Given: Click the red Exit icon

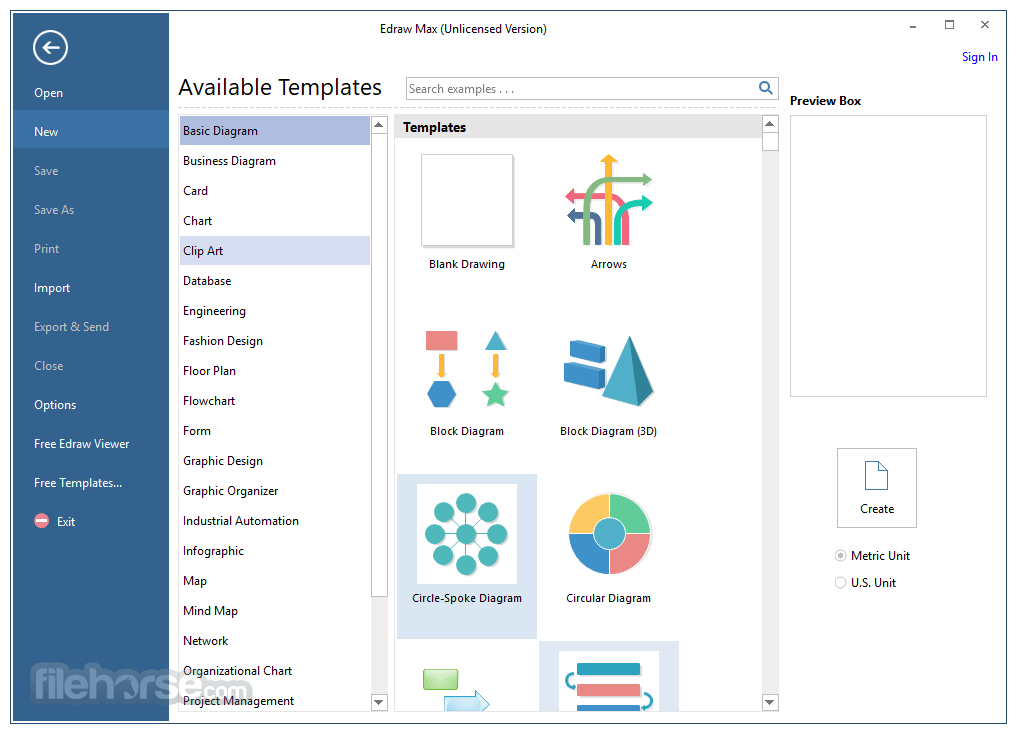Looking at the screenshot, I should pyautogui.click(x=42, y=521).
